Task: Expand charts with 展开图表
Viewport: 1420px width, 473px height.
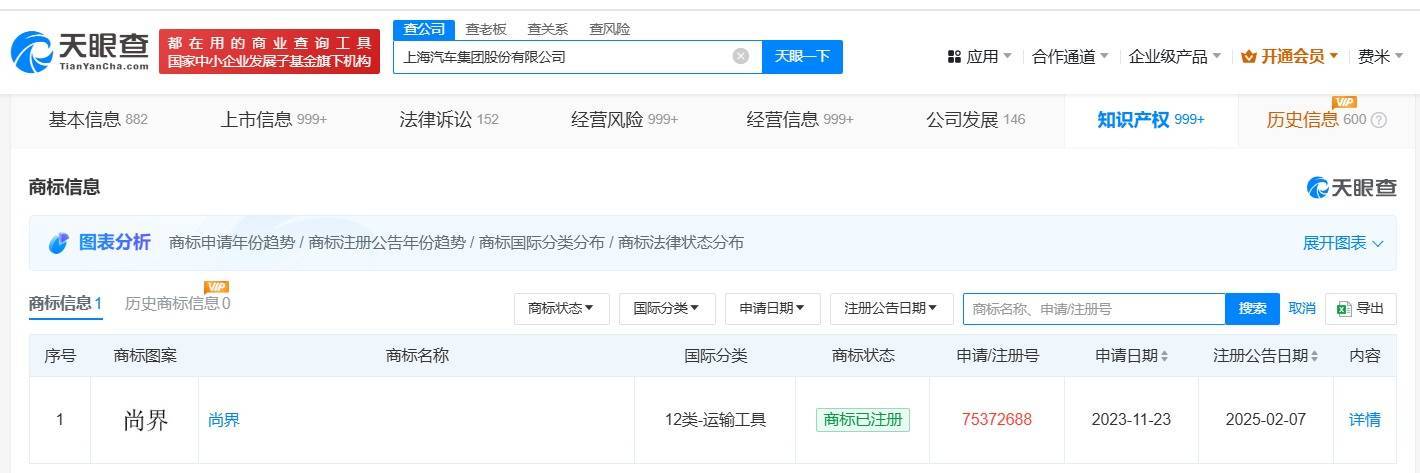Action: pos(1342,243)
